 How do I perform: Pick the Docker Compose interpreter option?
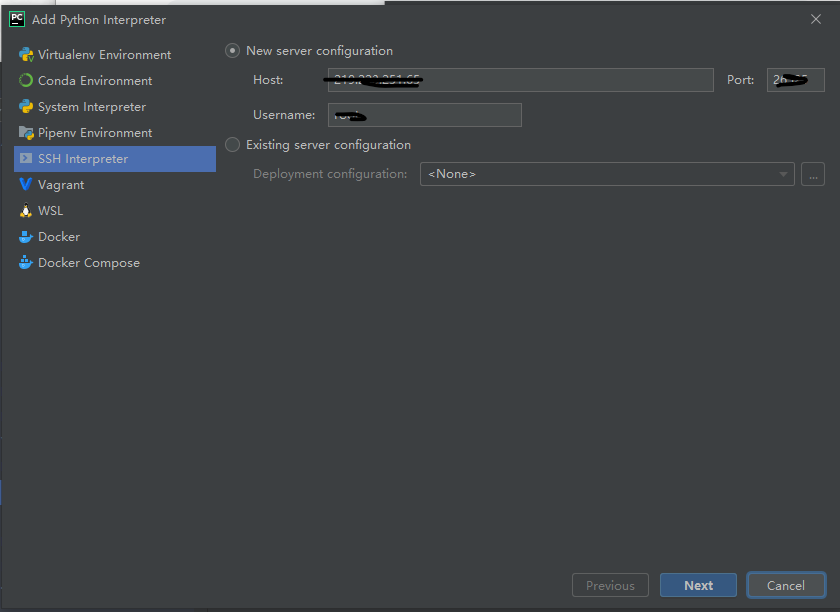[115, 263]
